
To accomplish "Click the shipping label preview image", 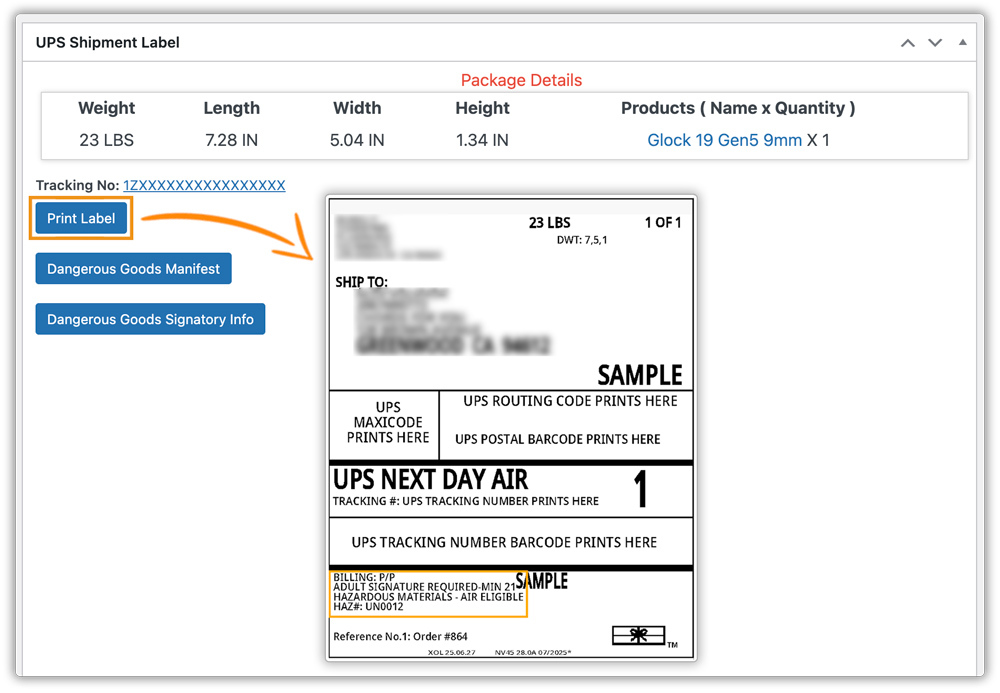I will (511, 428).
